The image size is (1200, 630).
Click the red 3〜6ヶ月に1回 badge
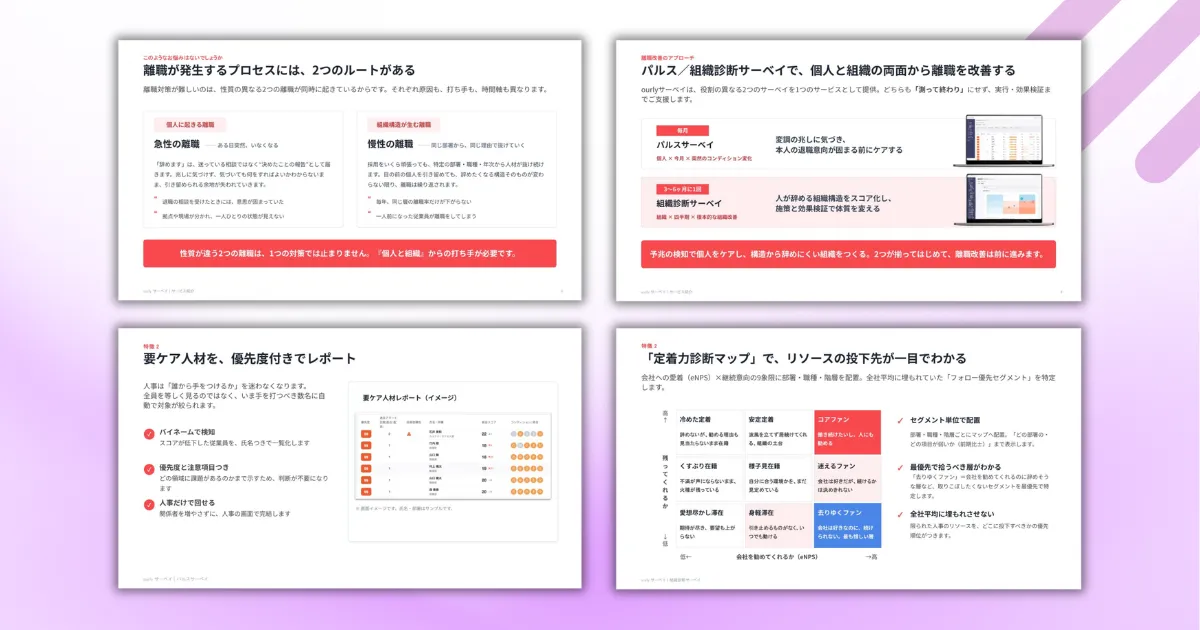click(682, 189)
